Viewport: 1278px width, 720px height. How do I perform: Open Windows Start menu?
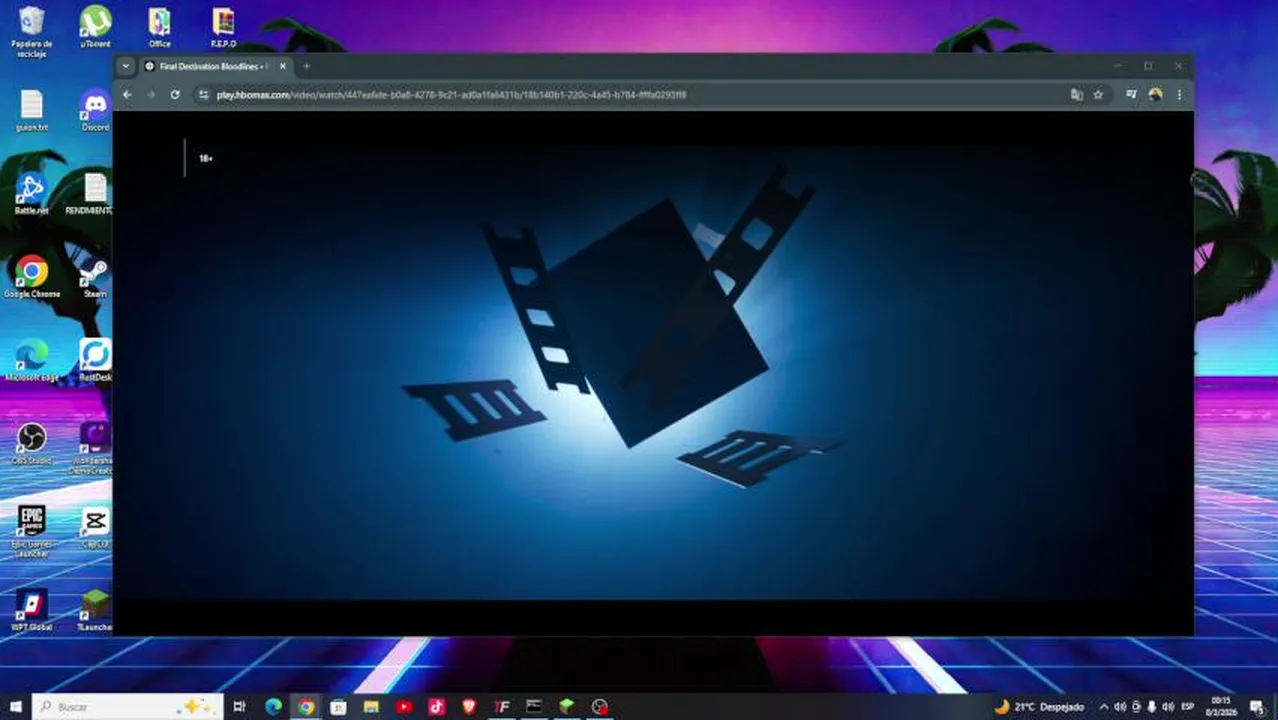15,706
